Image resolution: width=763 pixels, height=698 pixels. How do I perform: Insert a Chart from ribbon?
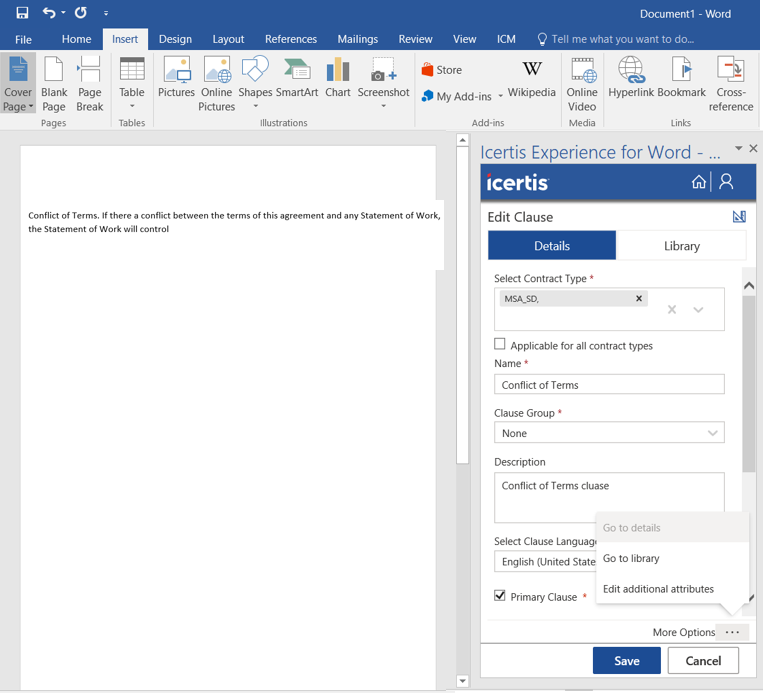point(338,78)
